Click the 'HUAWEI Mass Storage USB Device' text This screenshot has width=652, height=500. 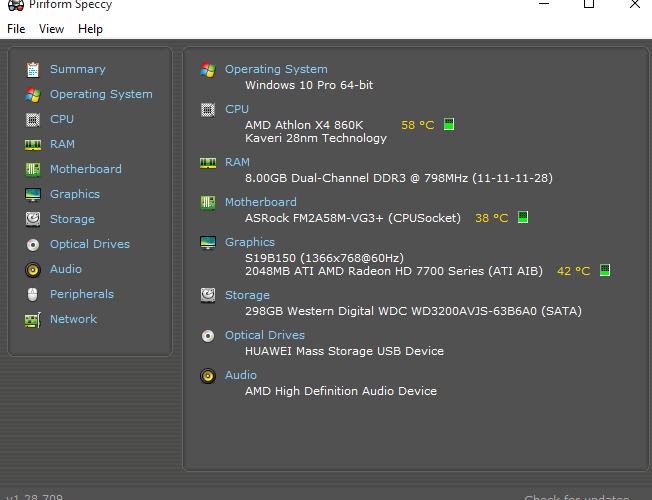pos(344,351)
